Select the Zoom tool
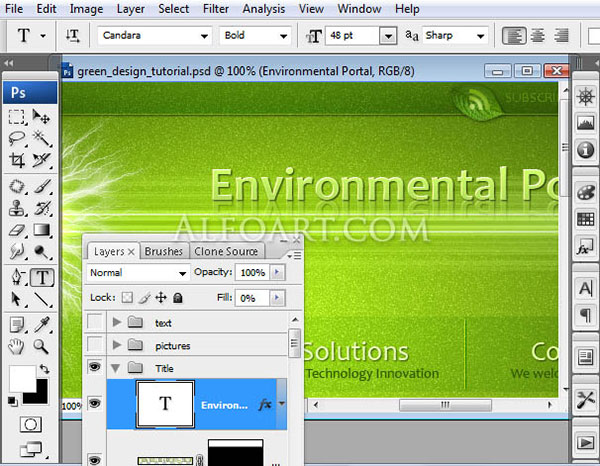600x466 pixels. tap(41, 347)
